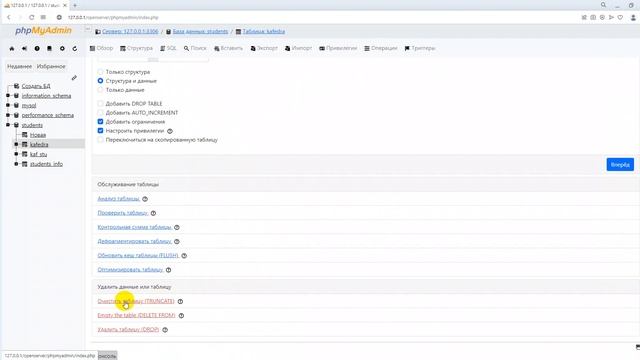
Task: Check Переключиться на скопированную таблицу
Action: pyautogui.click(x=100, y=140)
